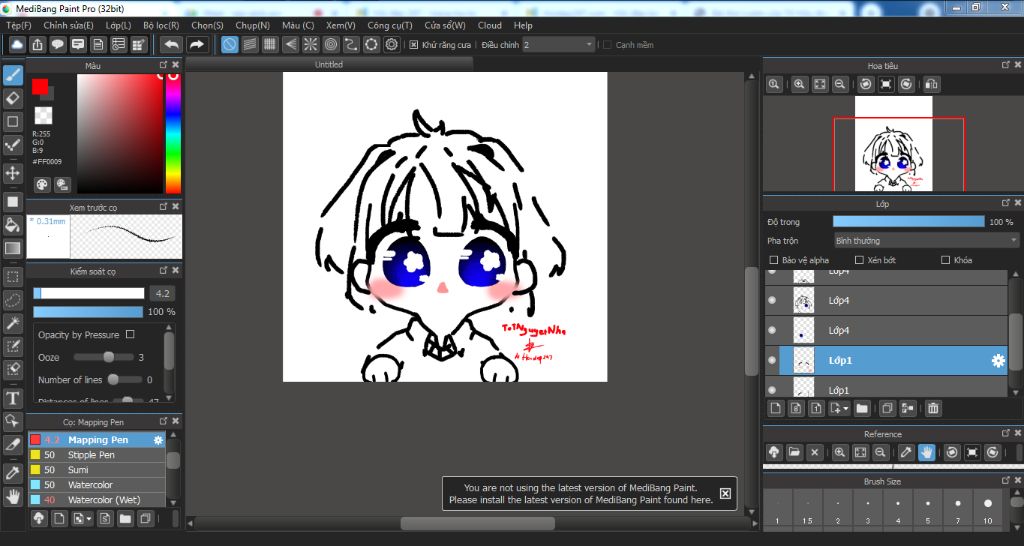1024x546 pixels.
Task: Pop out the Lớp layer panel
Action: pos(1006,204)
